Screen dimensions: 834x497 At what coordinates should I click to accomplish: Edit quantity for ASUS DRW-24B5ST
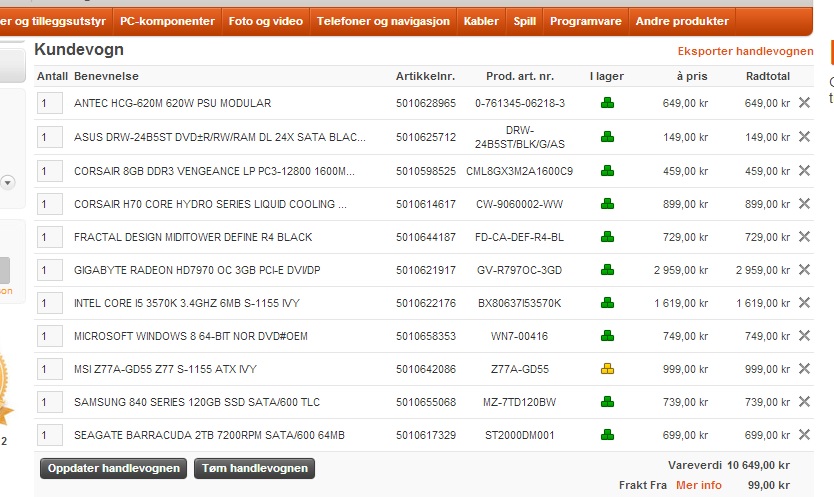(x=49, y=137)
